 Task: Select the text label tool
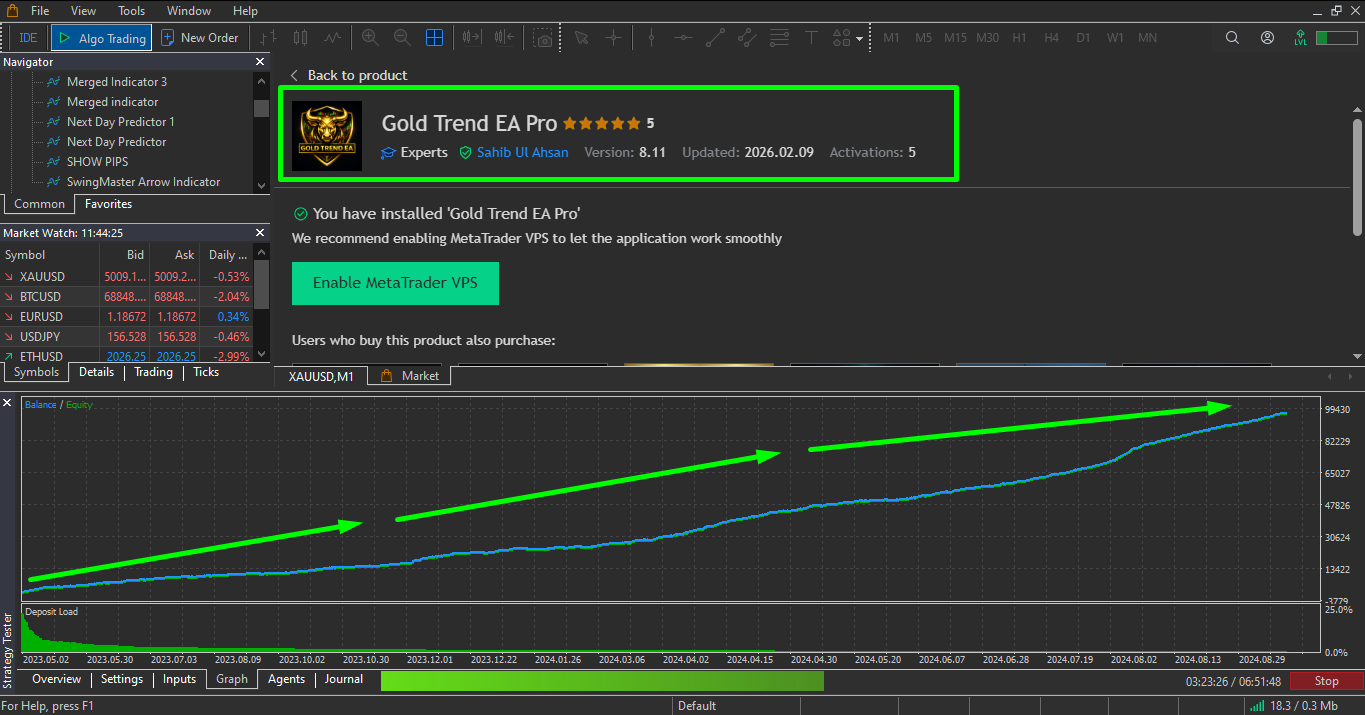point(811,38)
